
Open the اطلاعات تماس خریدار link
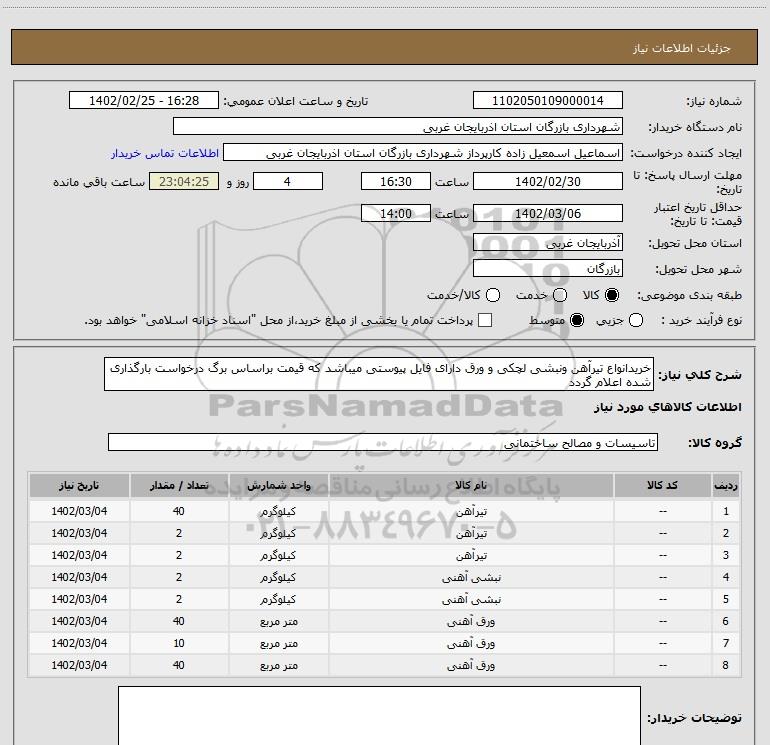[x=165, y=153]
